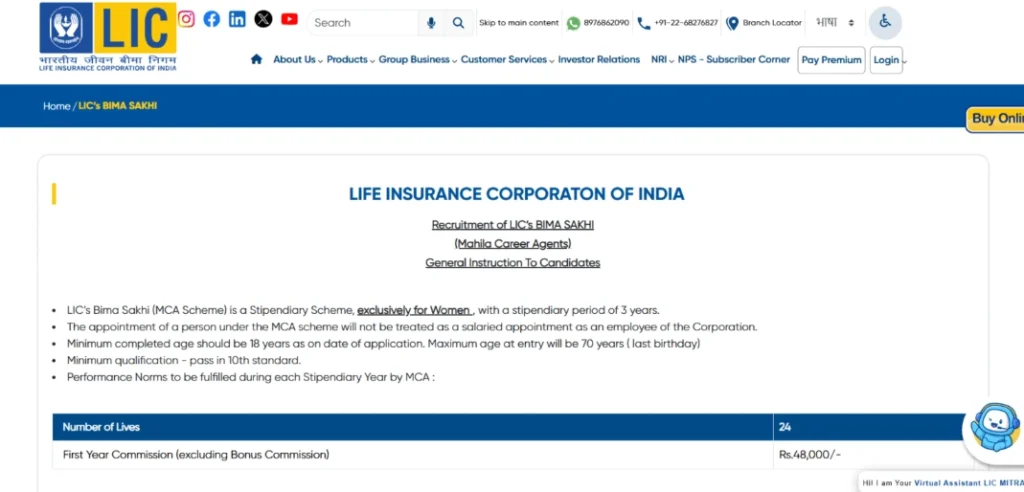Open LIC's Instagram page icon
1024x492 pixels.
coord(186,19)
